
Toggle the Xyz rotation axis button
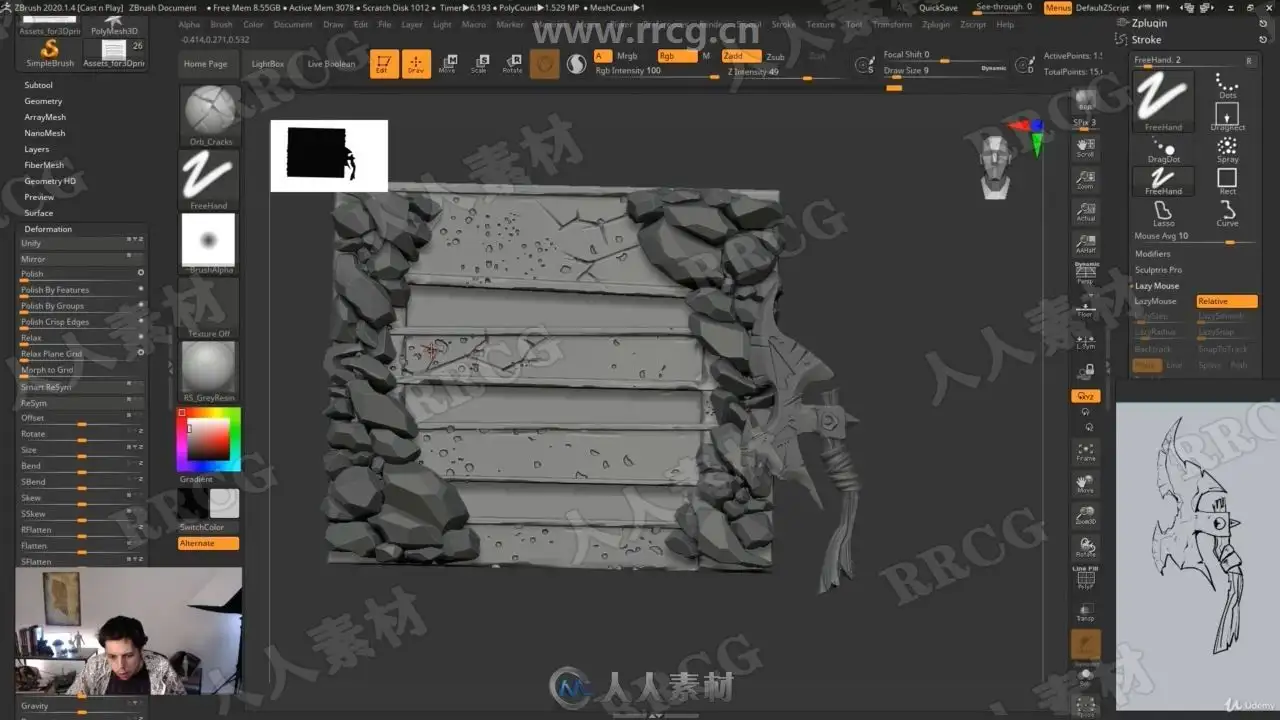(x=1085, y=396)
